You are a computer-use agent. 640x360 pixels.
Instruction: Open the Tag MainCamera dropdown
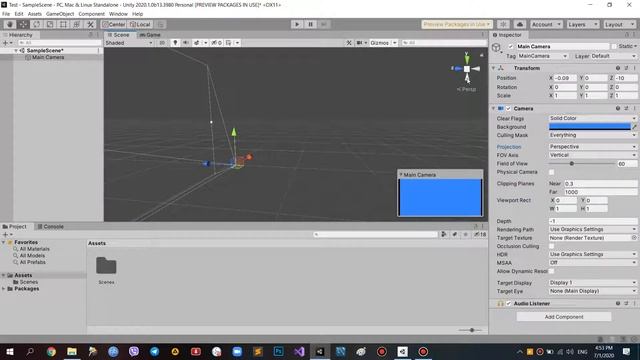tap(543, 56)
